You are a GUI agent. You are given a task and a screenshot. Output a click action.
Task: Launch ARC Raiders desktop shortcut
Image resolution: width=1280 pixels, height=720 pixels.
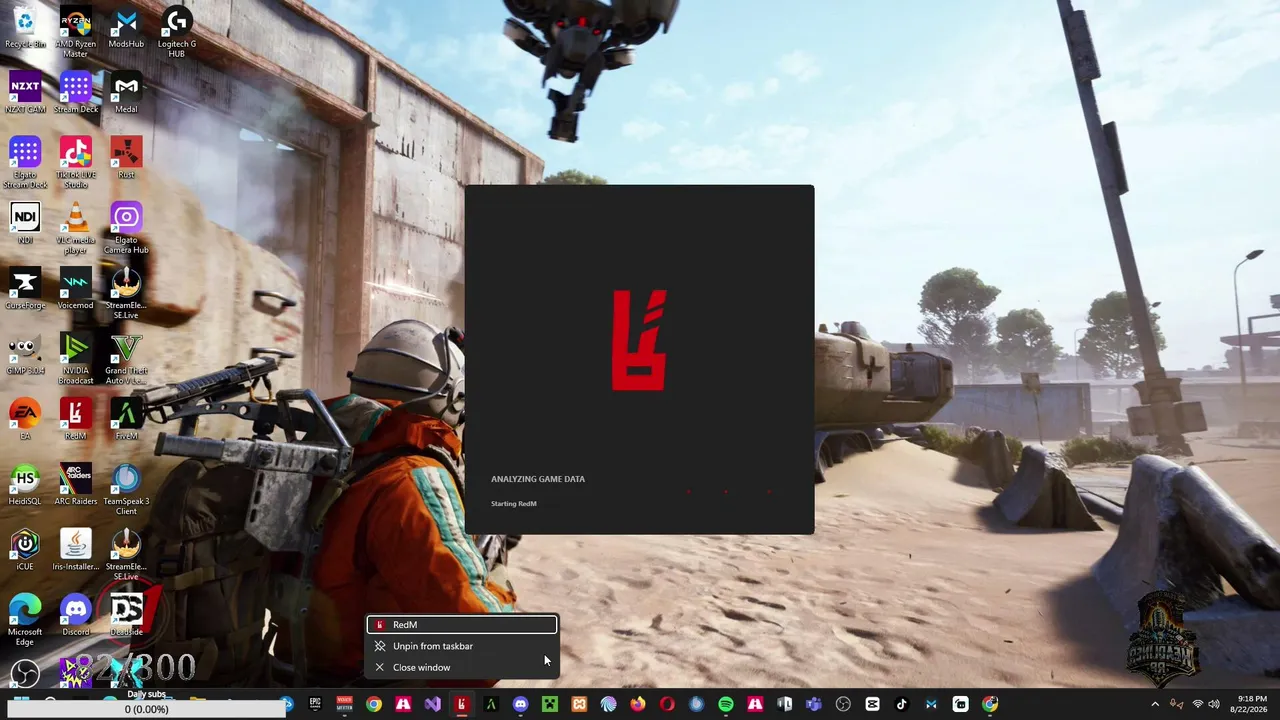[x=76, y=485]
